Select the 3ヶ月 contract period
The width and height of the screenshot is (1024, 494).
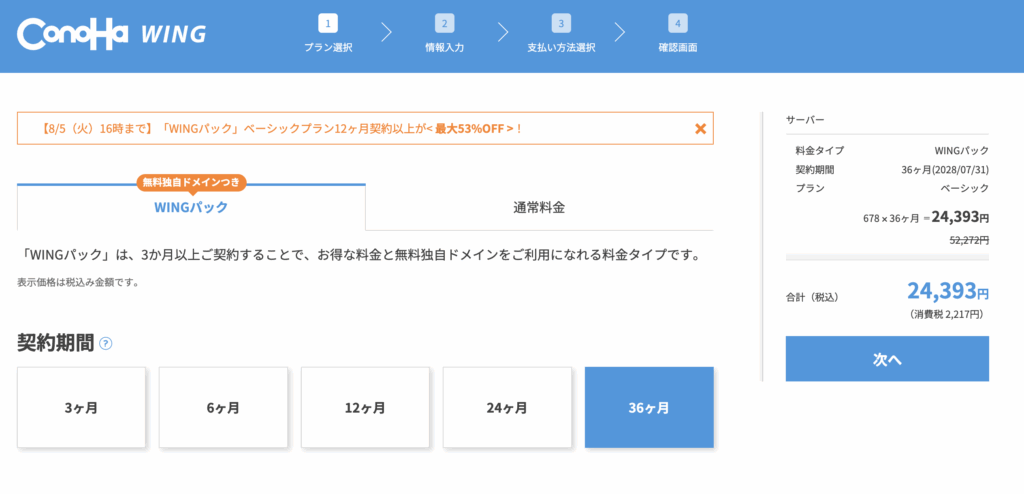click(81, 408)
